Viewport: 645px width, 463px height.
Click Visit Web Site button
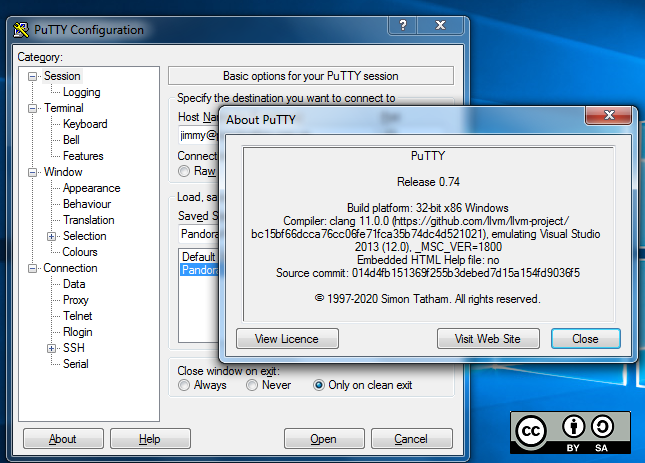488,339
